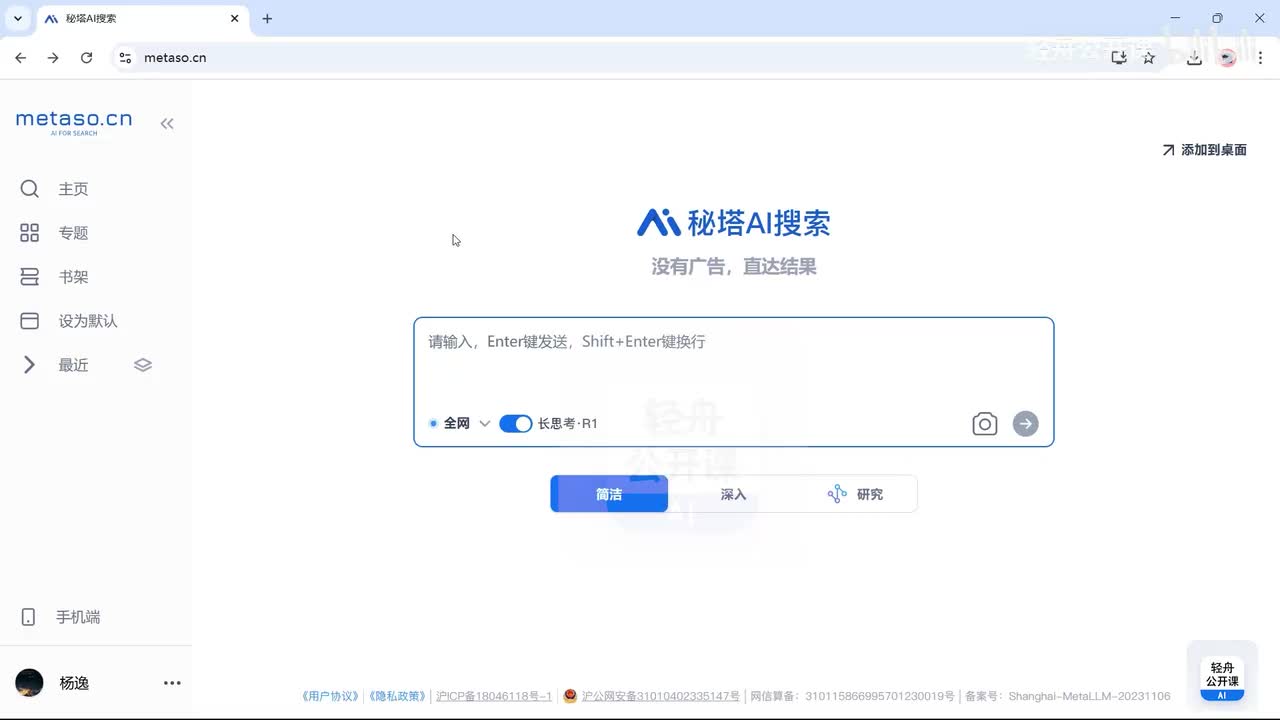The width and height of the screenshot is (1280, 720).
Task: Toggle the 长思考·R1 switch
Action: coord(515,424)
